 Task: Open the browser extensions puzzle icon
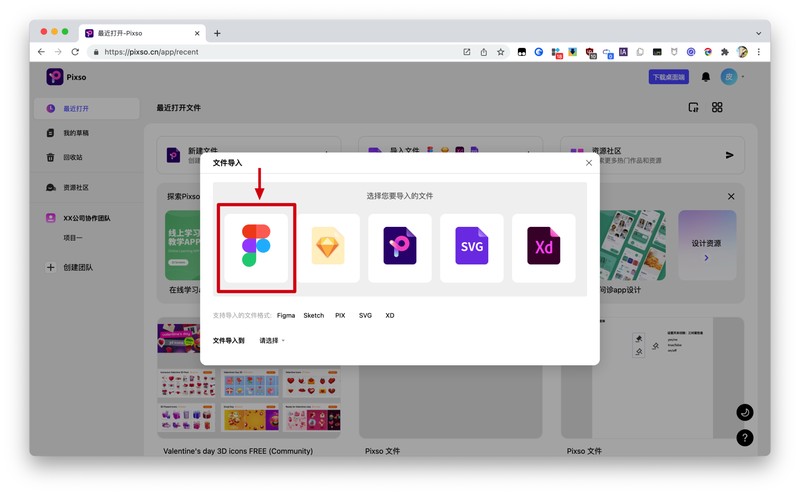coord(724,52)
